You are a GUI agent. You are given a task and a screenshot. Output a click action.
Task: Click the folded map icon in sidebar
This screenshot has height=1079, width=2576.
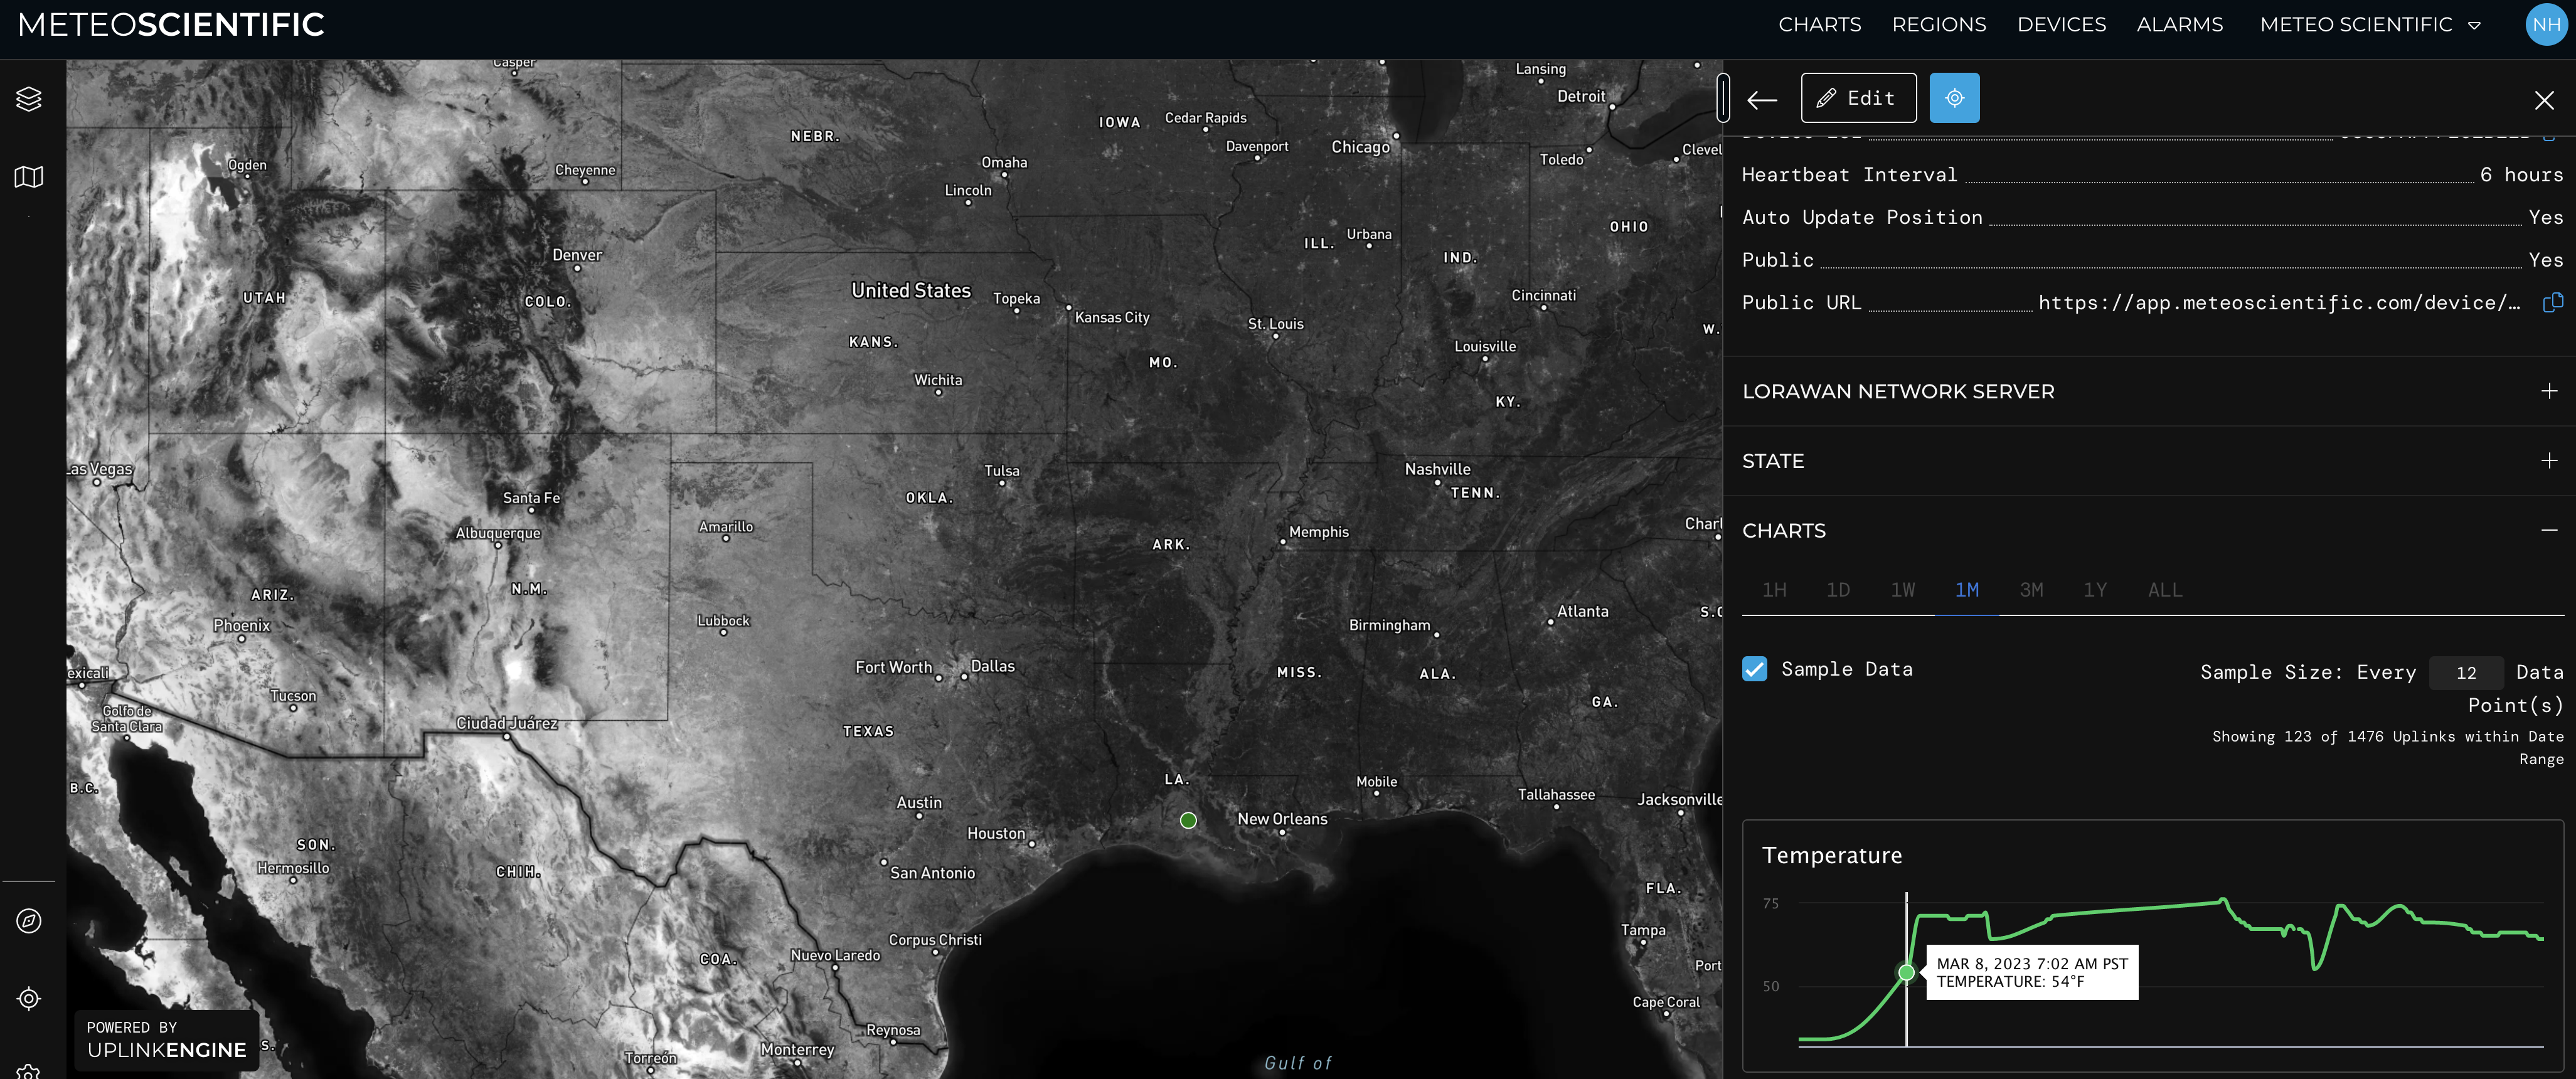(29, 177)
